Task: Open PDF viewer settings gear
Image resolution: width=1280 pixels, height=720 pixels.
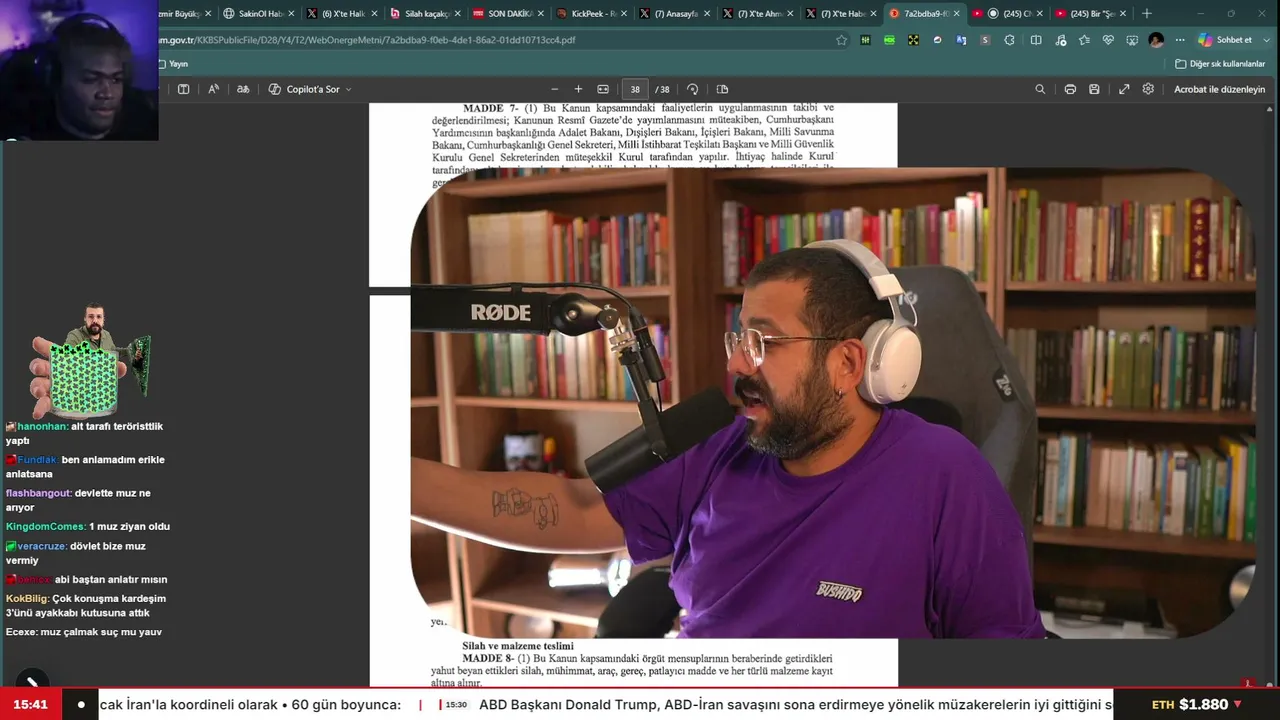Action: coord(1148,89)
